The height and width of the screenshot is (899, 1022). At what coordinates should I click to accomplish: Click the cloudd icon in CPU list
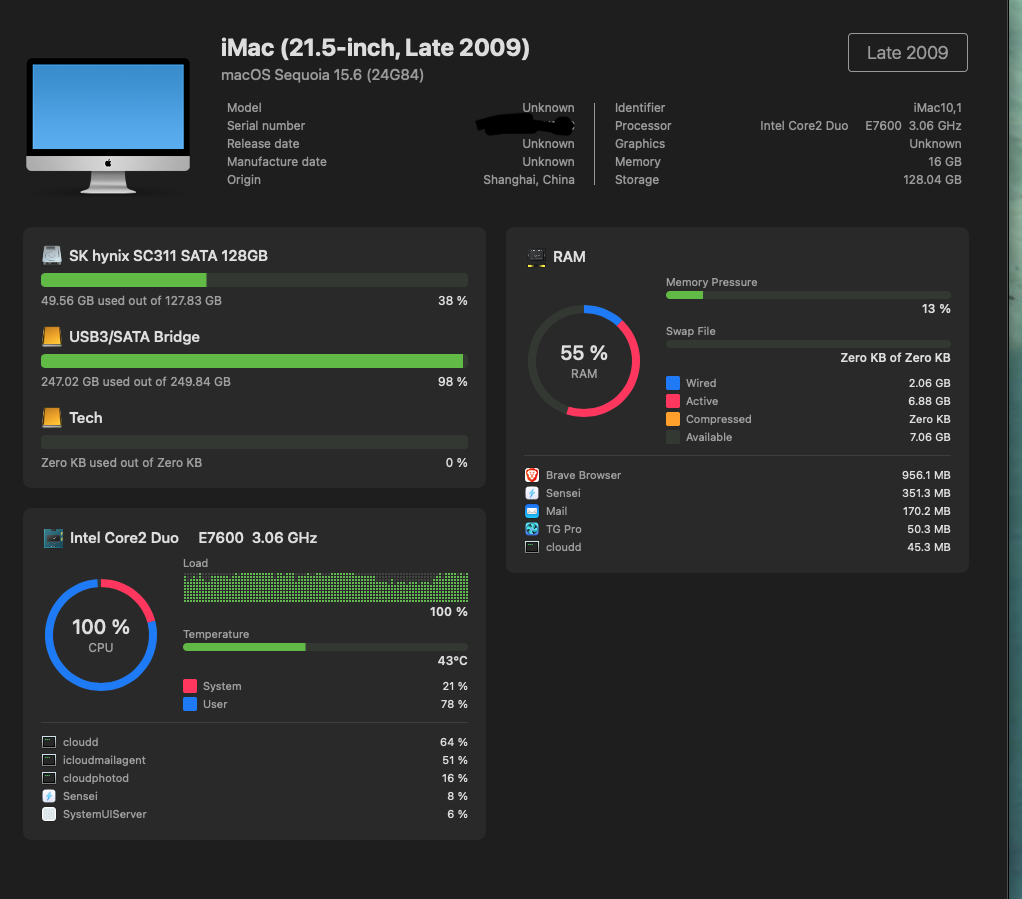tap(49, 742)
